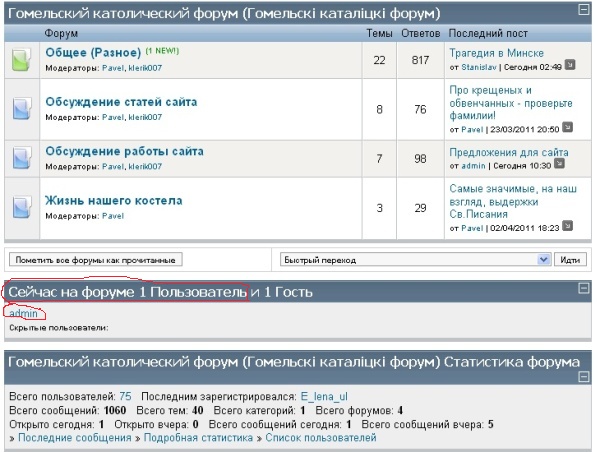
Task: Go to last post icon for Предложения для сайта
Action: coord(559,164)
